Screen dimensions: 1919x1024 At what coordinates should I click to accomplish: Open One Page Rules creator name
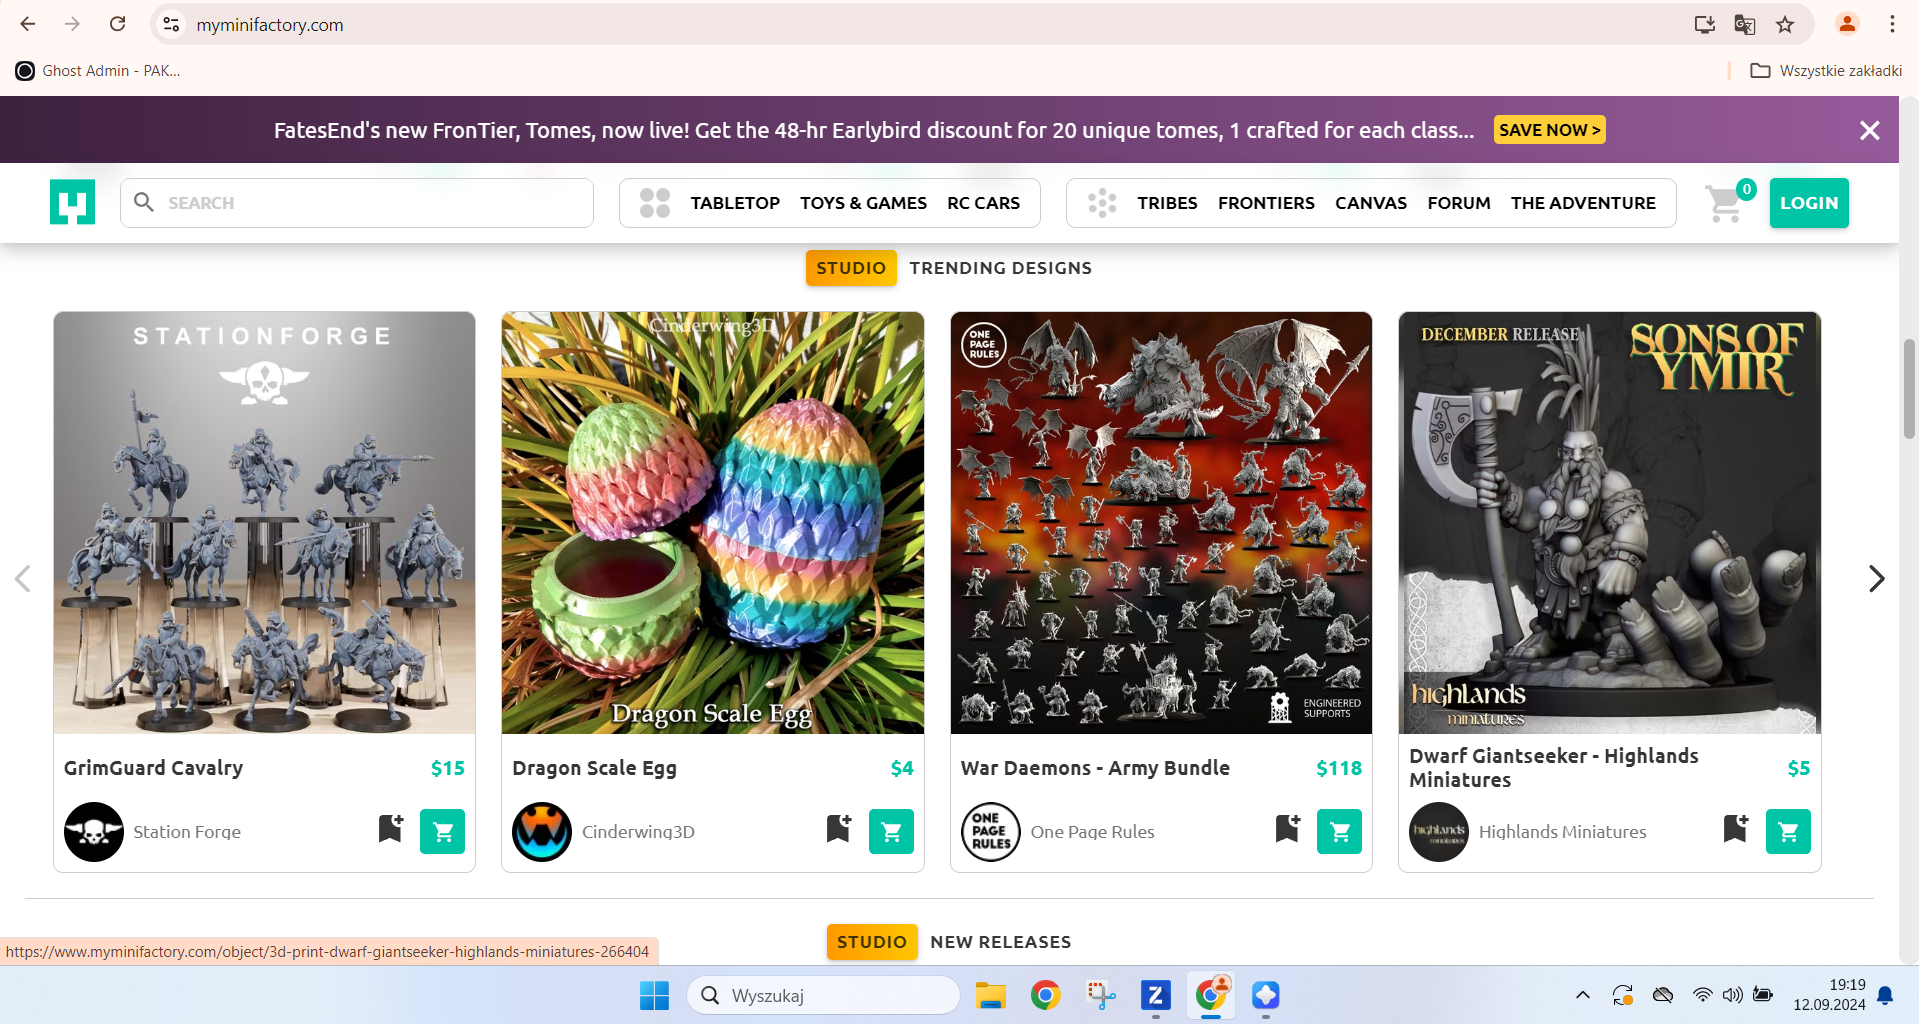pos(1092,832)
